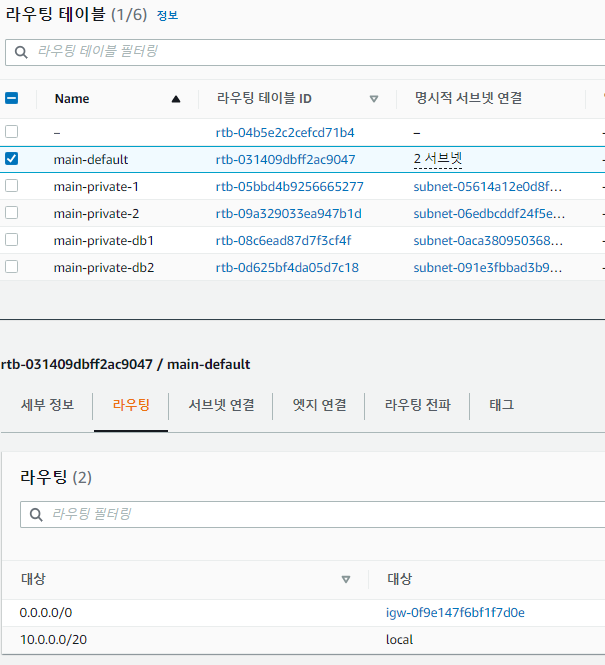Open route table rtb-0d625bf4da05d7c18 link
605x665 pixels.
[x=287, y=268]
